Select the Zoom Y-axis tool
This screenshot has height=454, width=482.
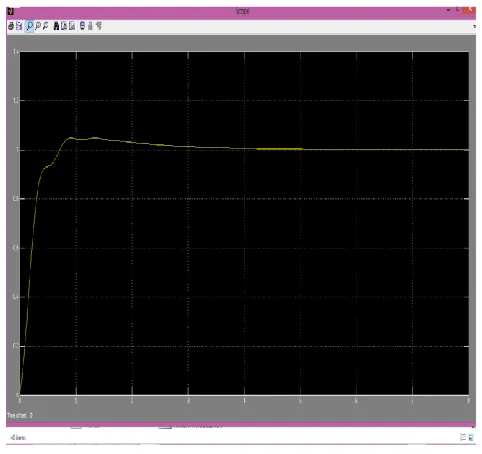pyautogui.click(x=46, y=26)
